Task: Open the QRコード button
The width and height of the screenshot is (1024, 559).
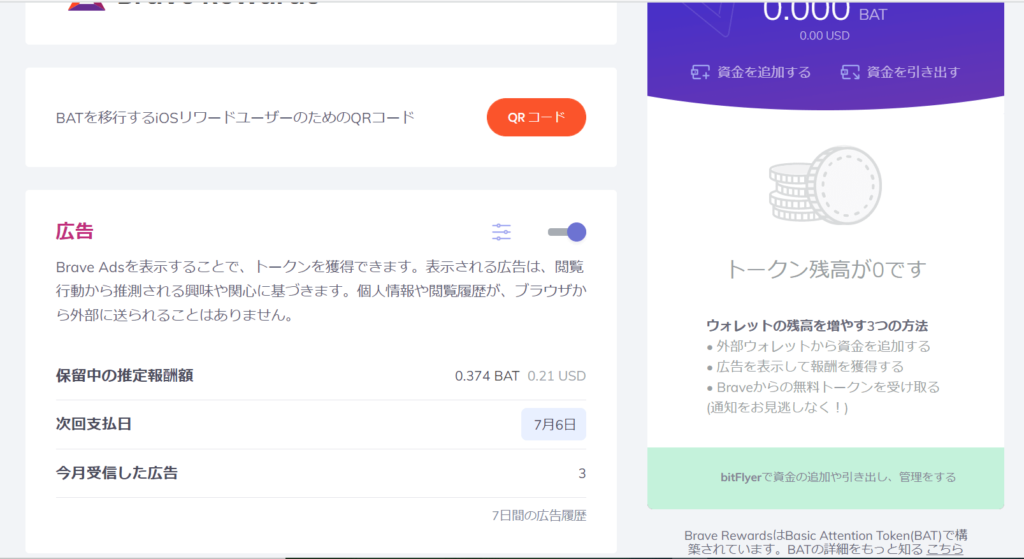Action: point(536,118)
